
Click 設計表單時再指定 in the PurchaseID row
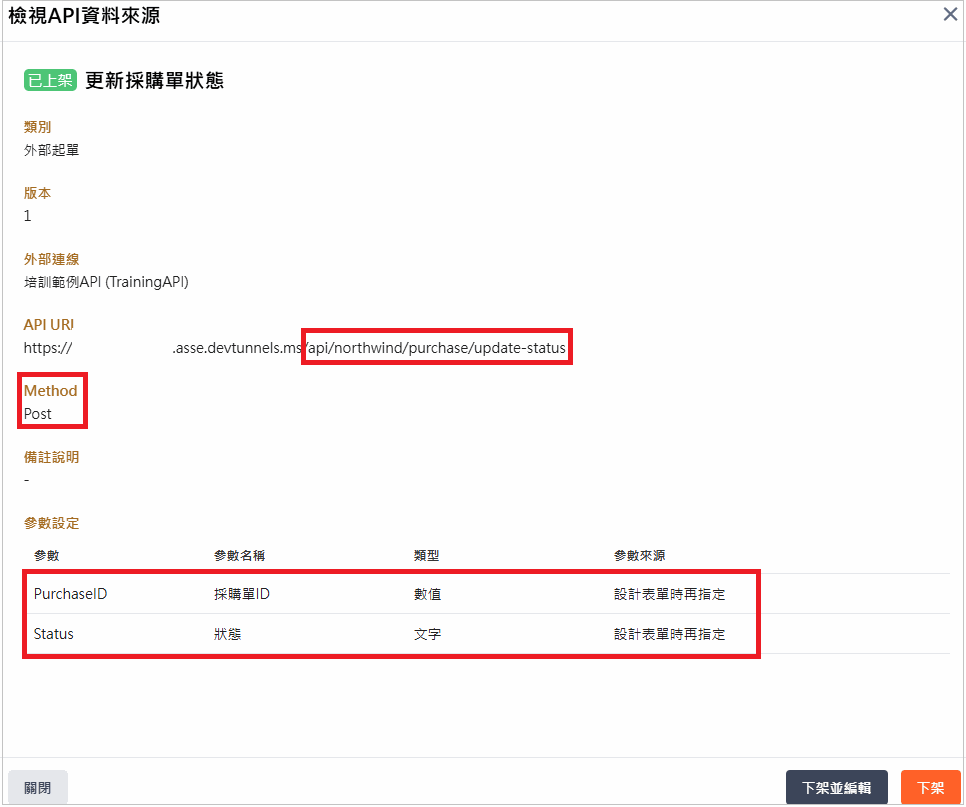click(670, 594)
